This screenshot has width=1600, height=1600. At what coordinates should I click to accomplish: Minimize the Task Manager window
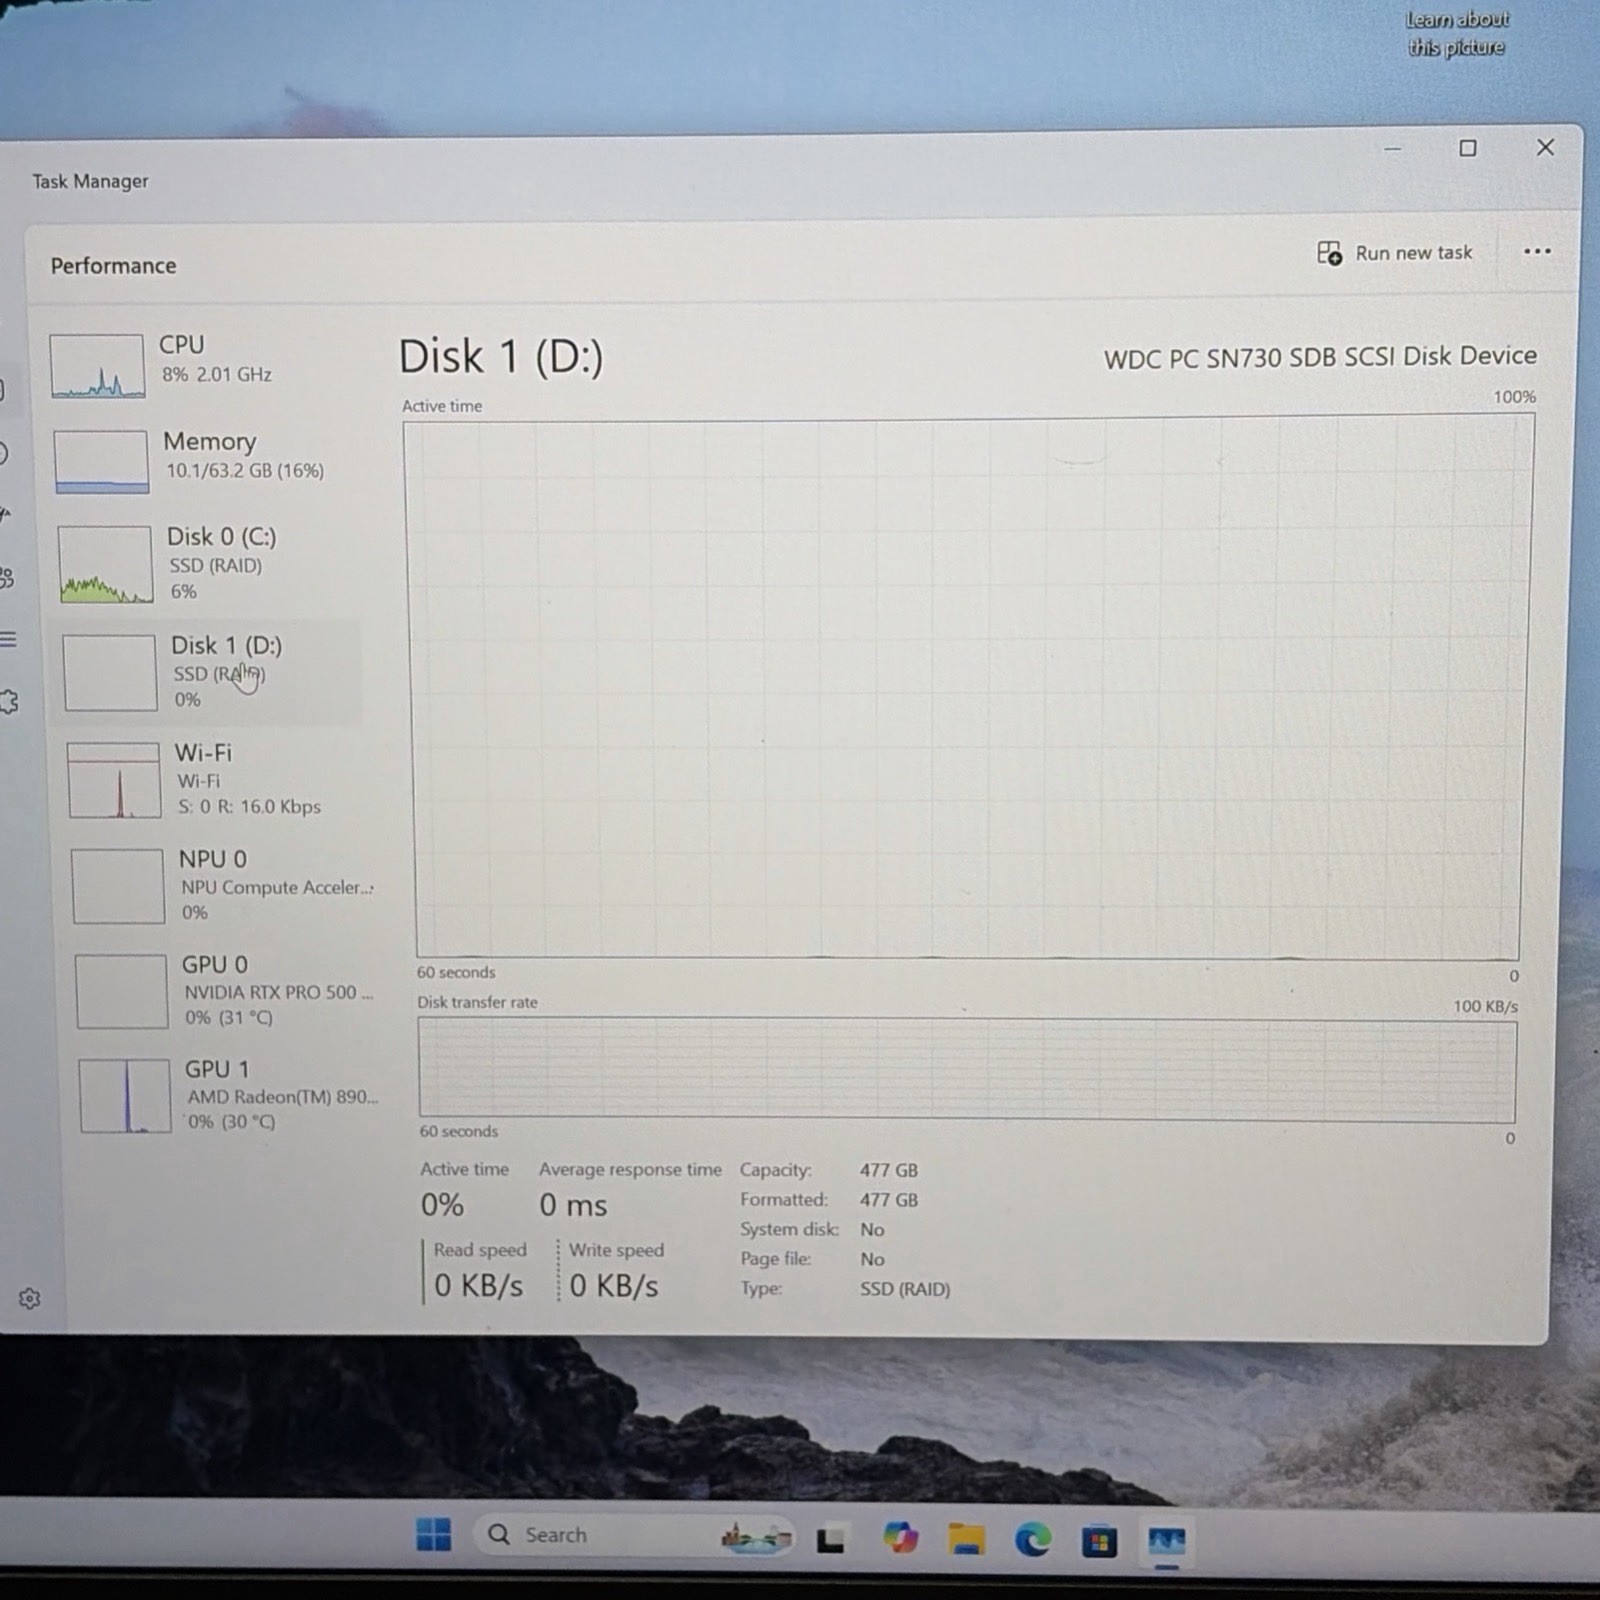coord(1392,149)
